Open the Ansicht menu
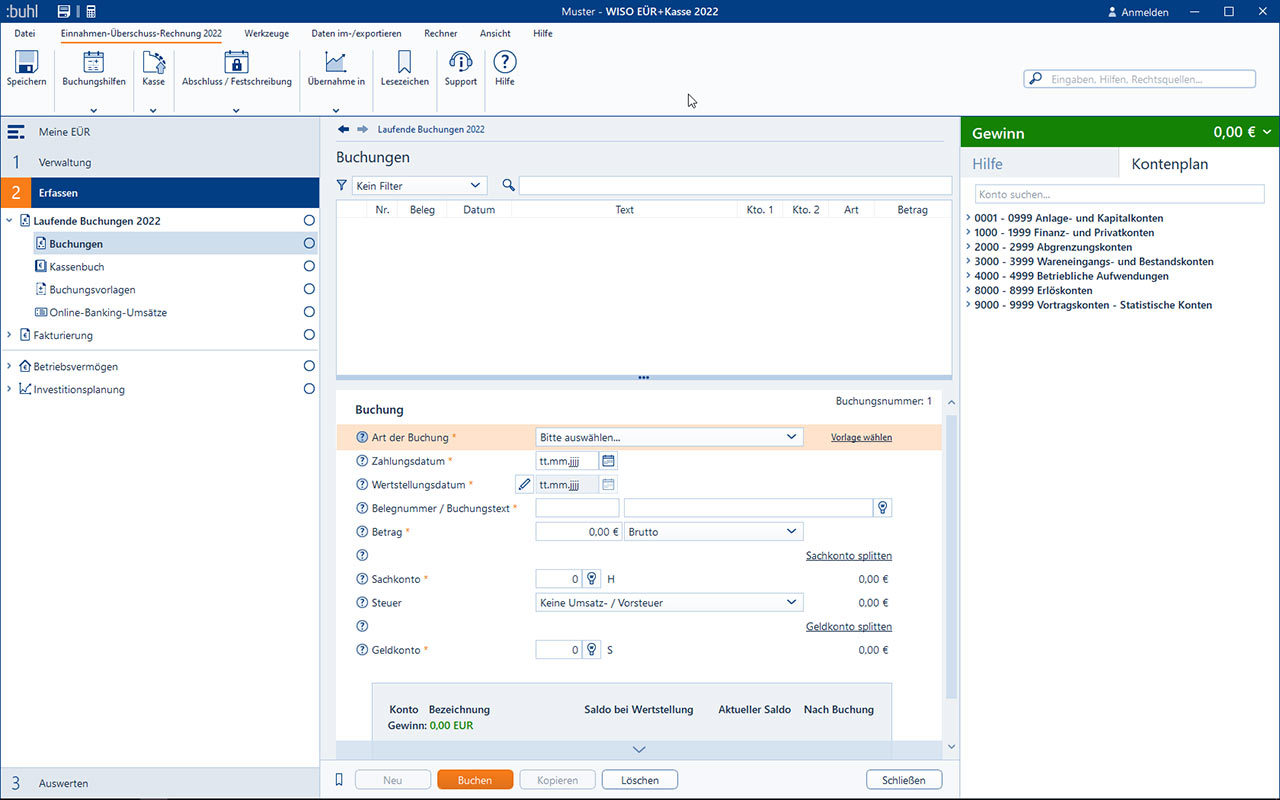This screenshot has height=800, width=1280. pos(495,33)
